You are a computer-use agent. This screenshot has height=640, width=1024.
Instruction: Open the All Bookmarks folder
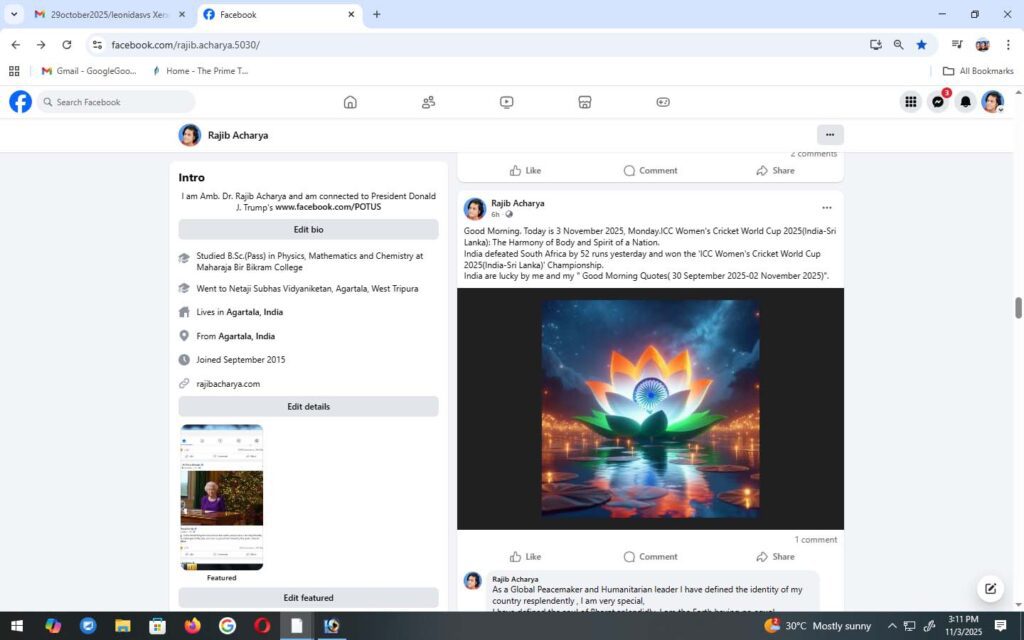pyautogui.click(x=978, y=71)
